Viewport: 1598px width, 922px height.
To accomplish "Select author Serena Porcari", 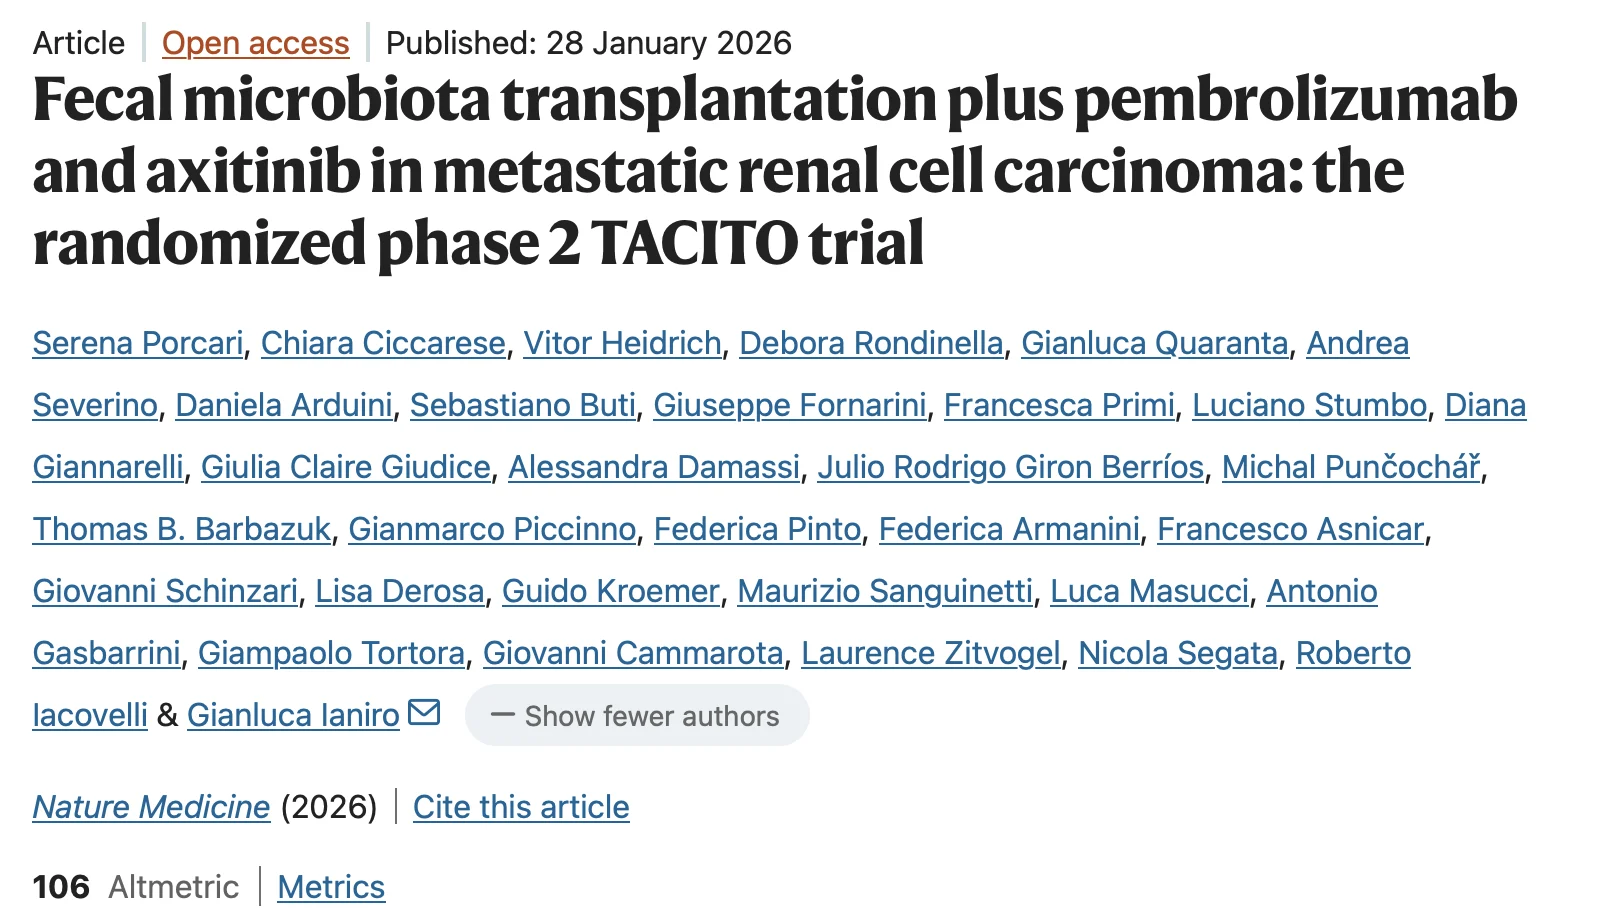I will tap(138, 343).
